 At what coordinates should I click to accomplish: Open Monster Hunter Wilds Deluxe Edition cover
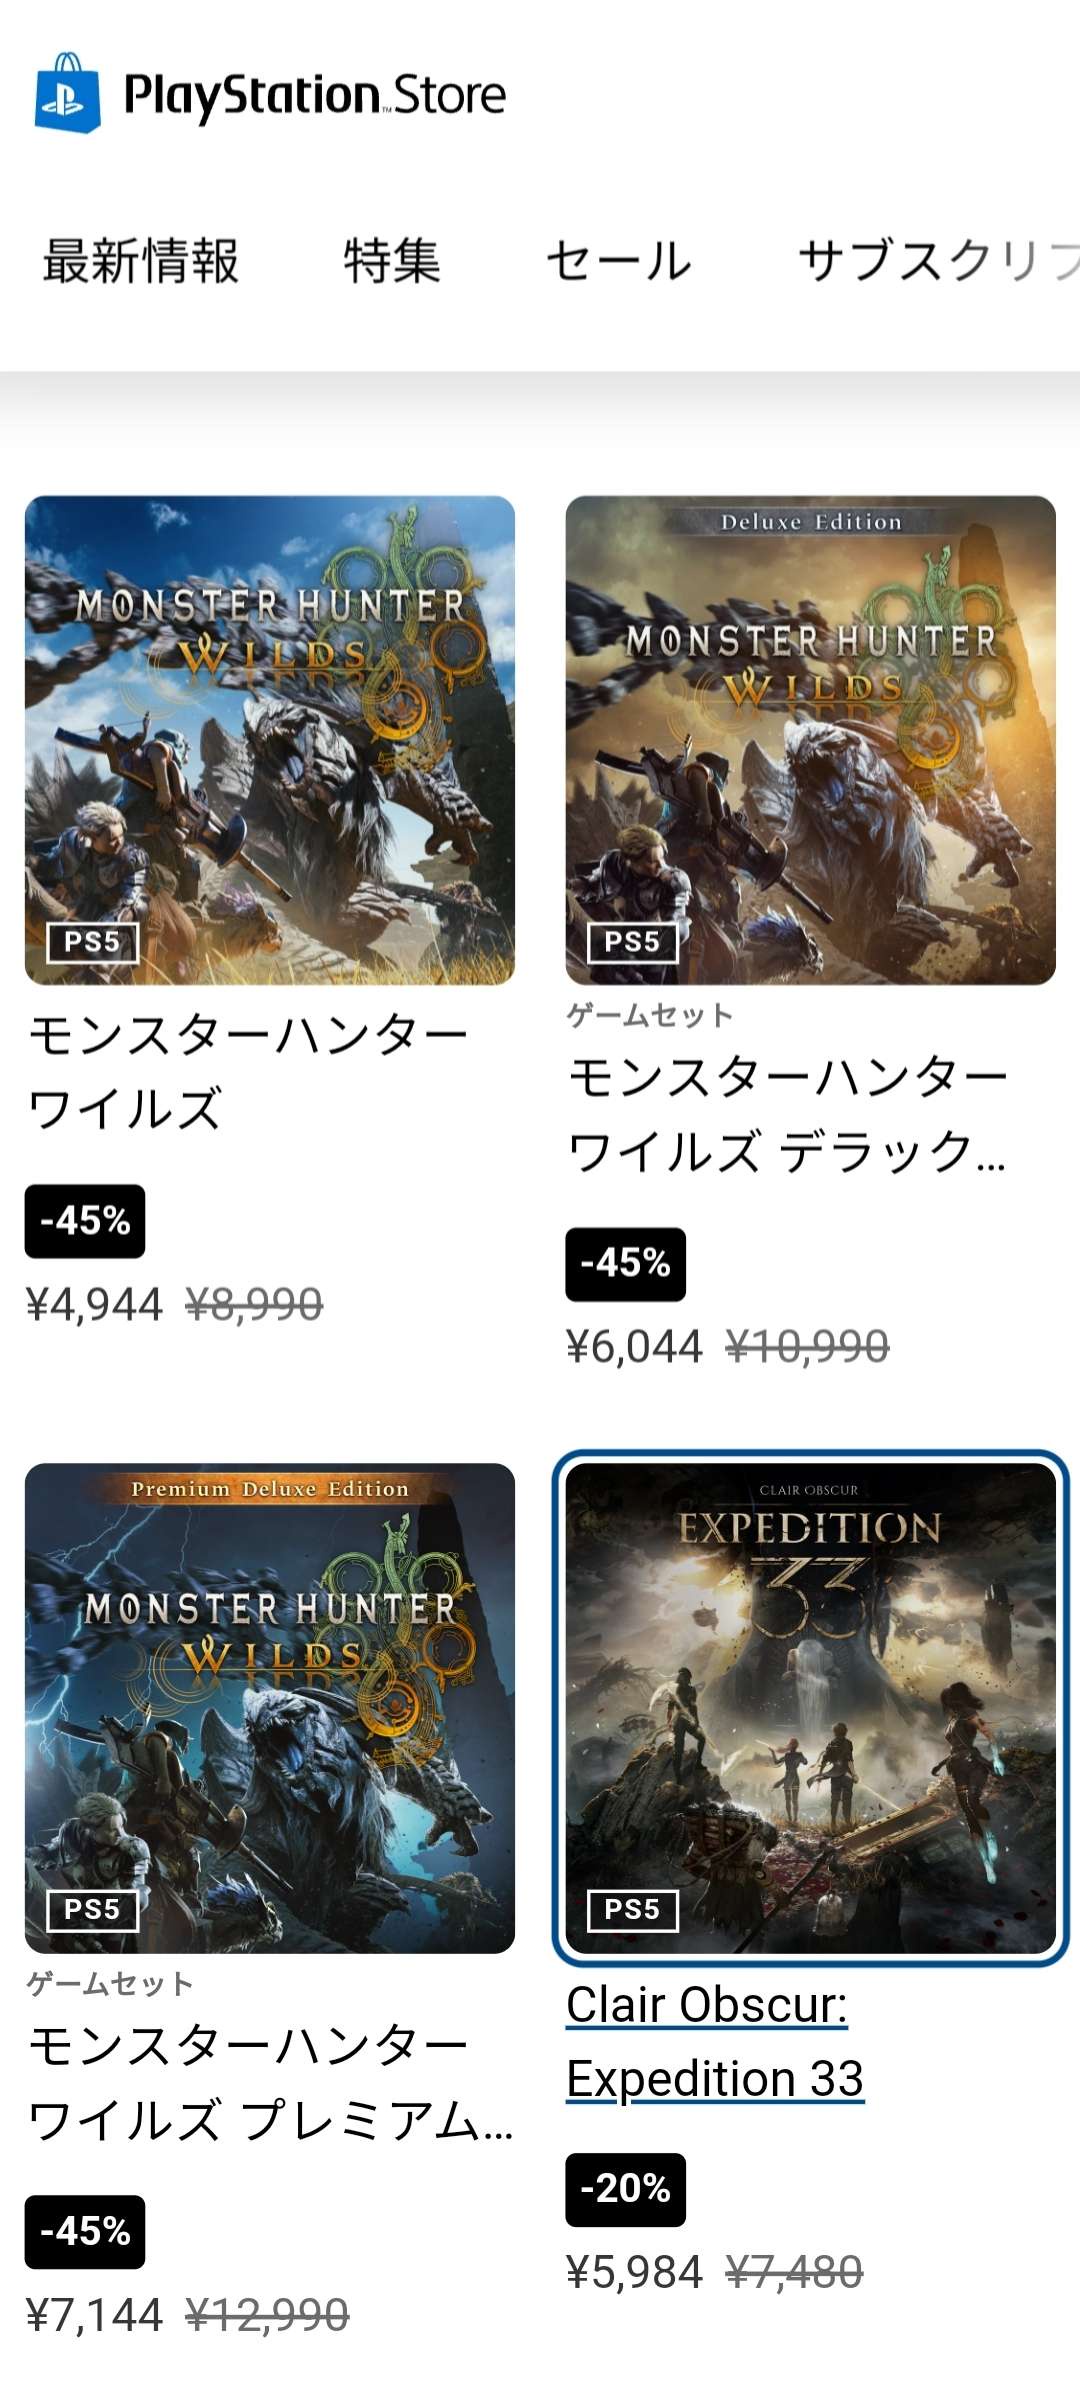pyautogui.click(x=810, y=740)
